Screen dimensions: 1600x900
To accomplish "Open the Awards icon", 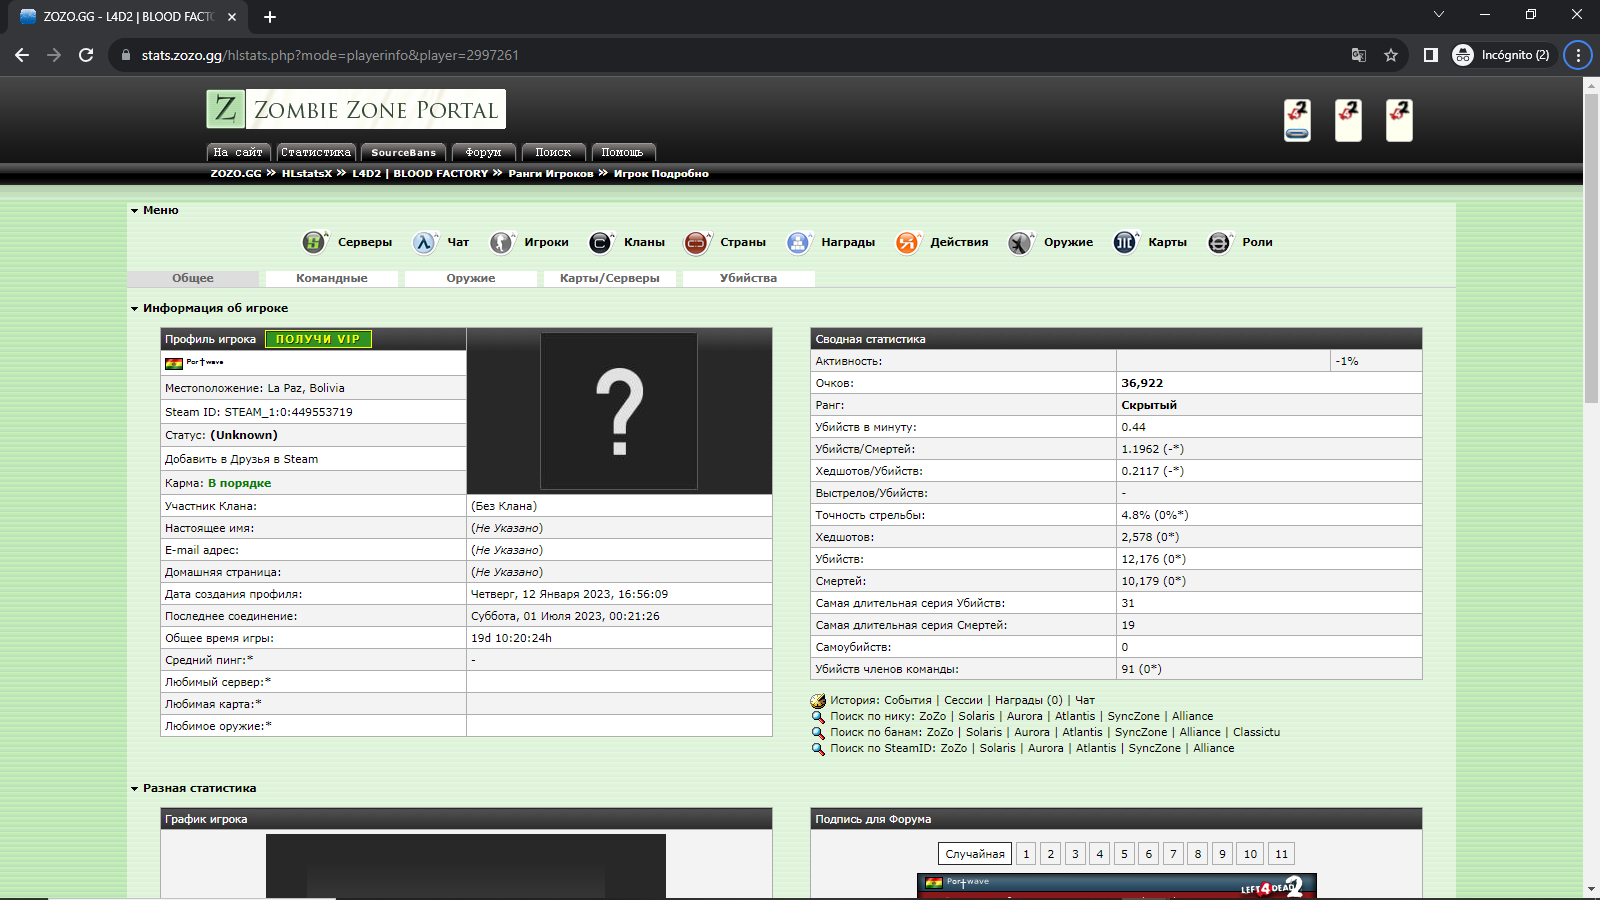I will tap(798, 242).
